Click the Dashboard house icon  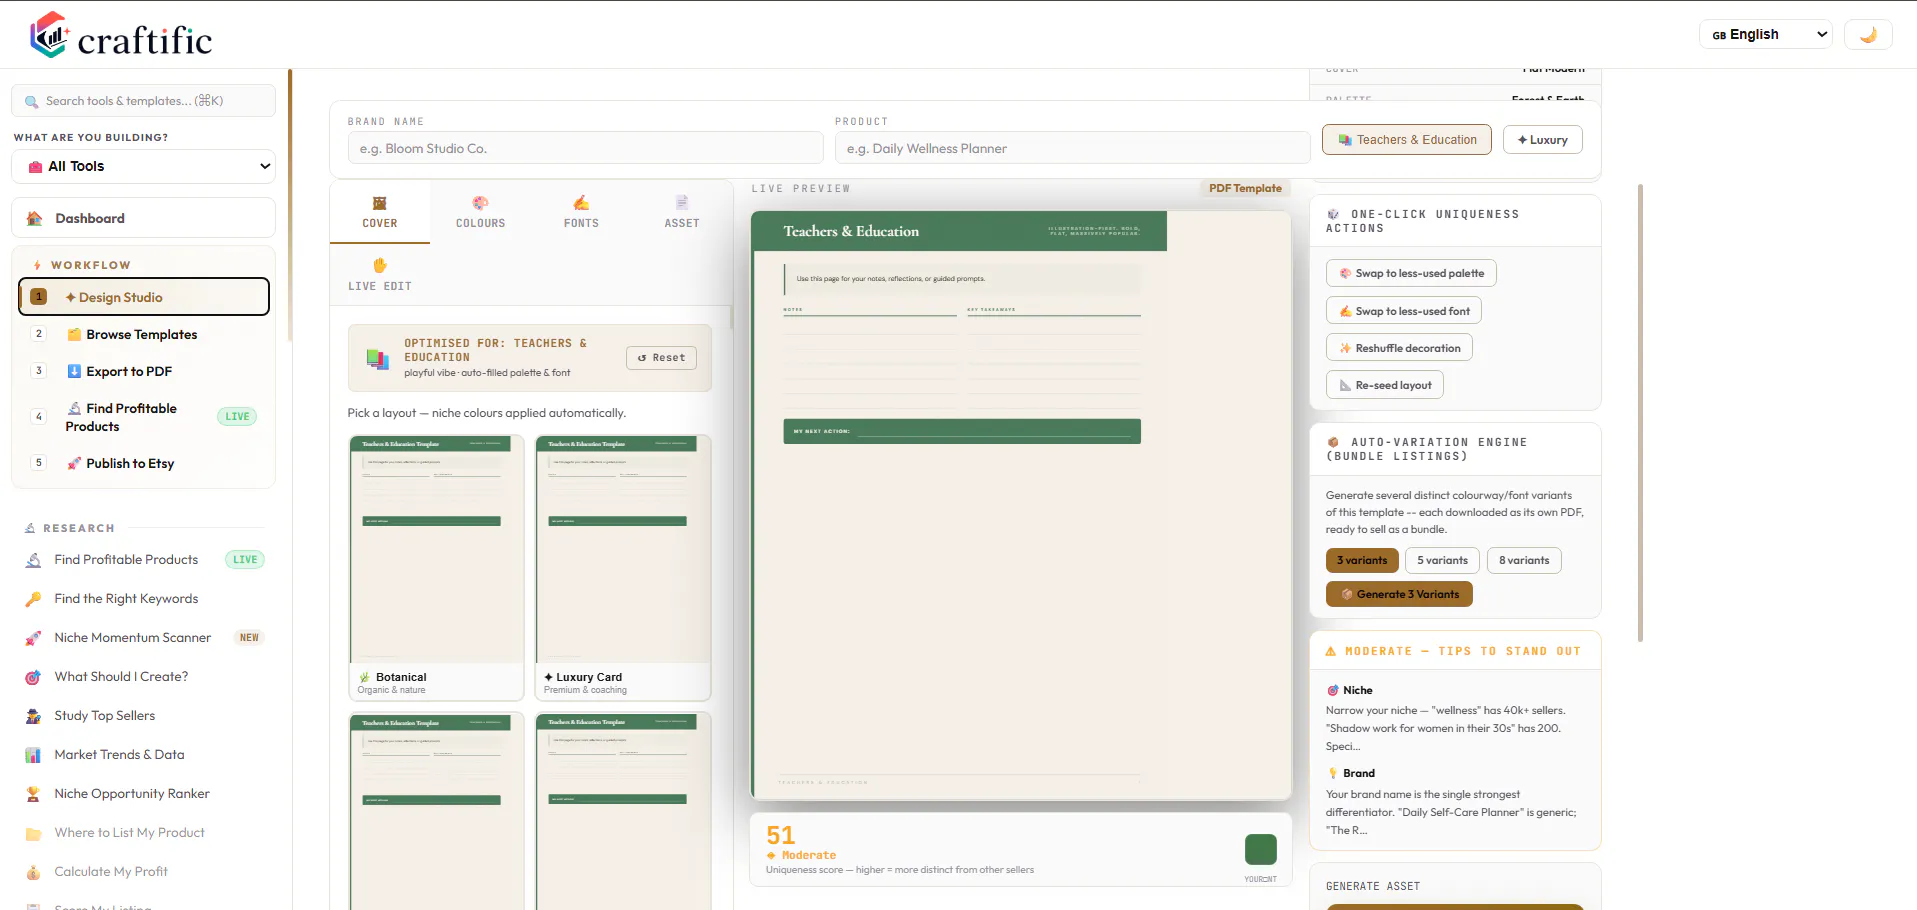pyautogui.click(x=34, y=218)
